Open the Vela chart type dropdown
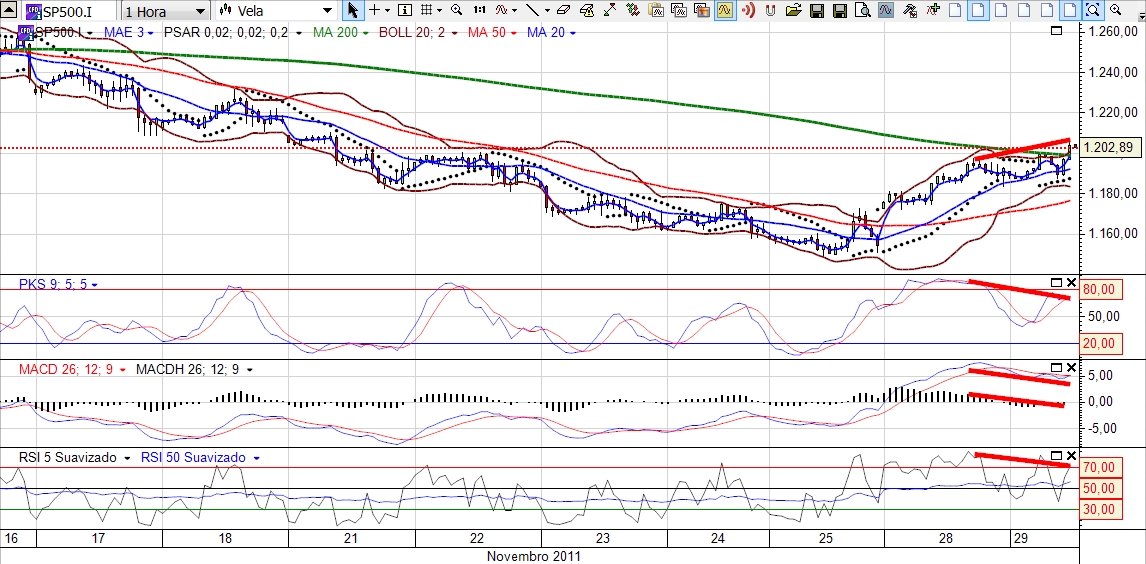1146x564 pixels. pos(276,11)
